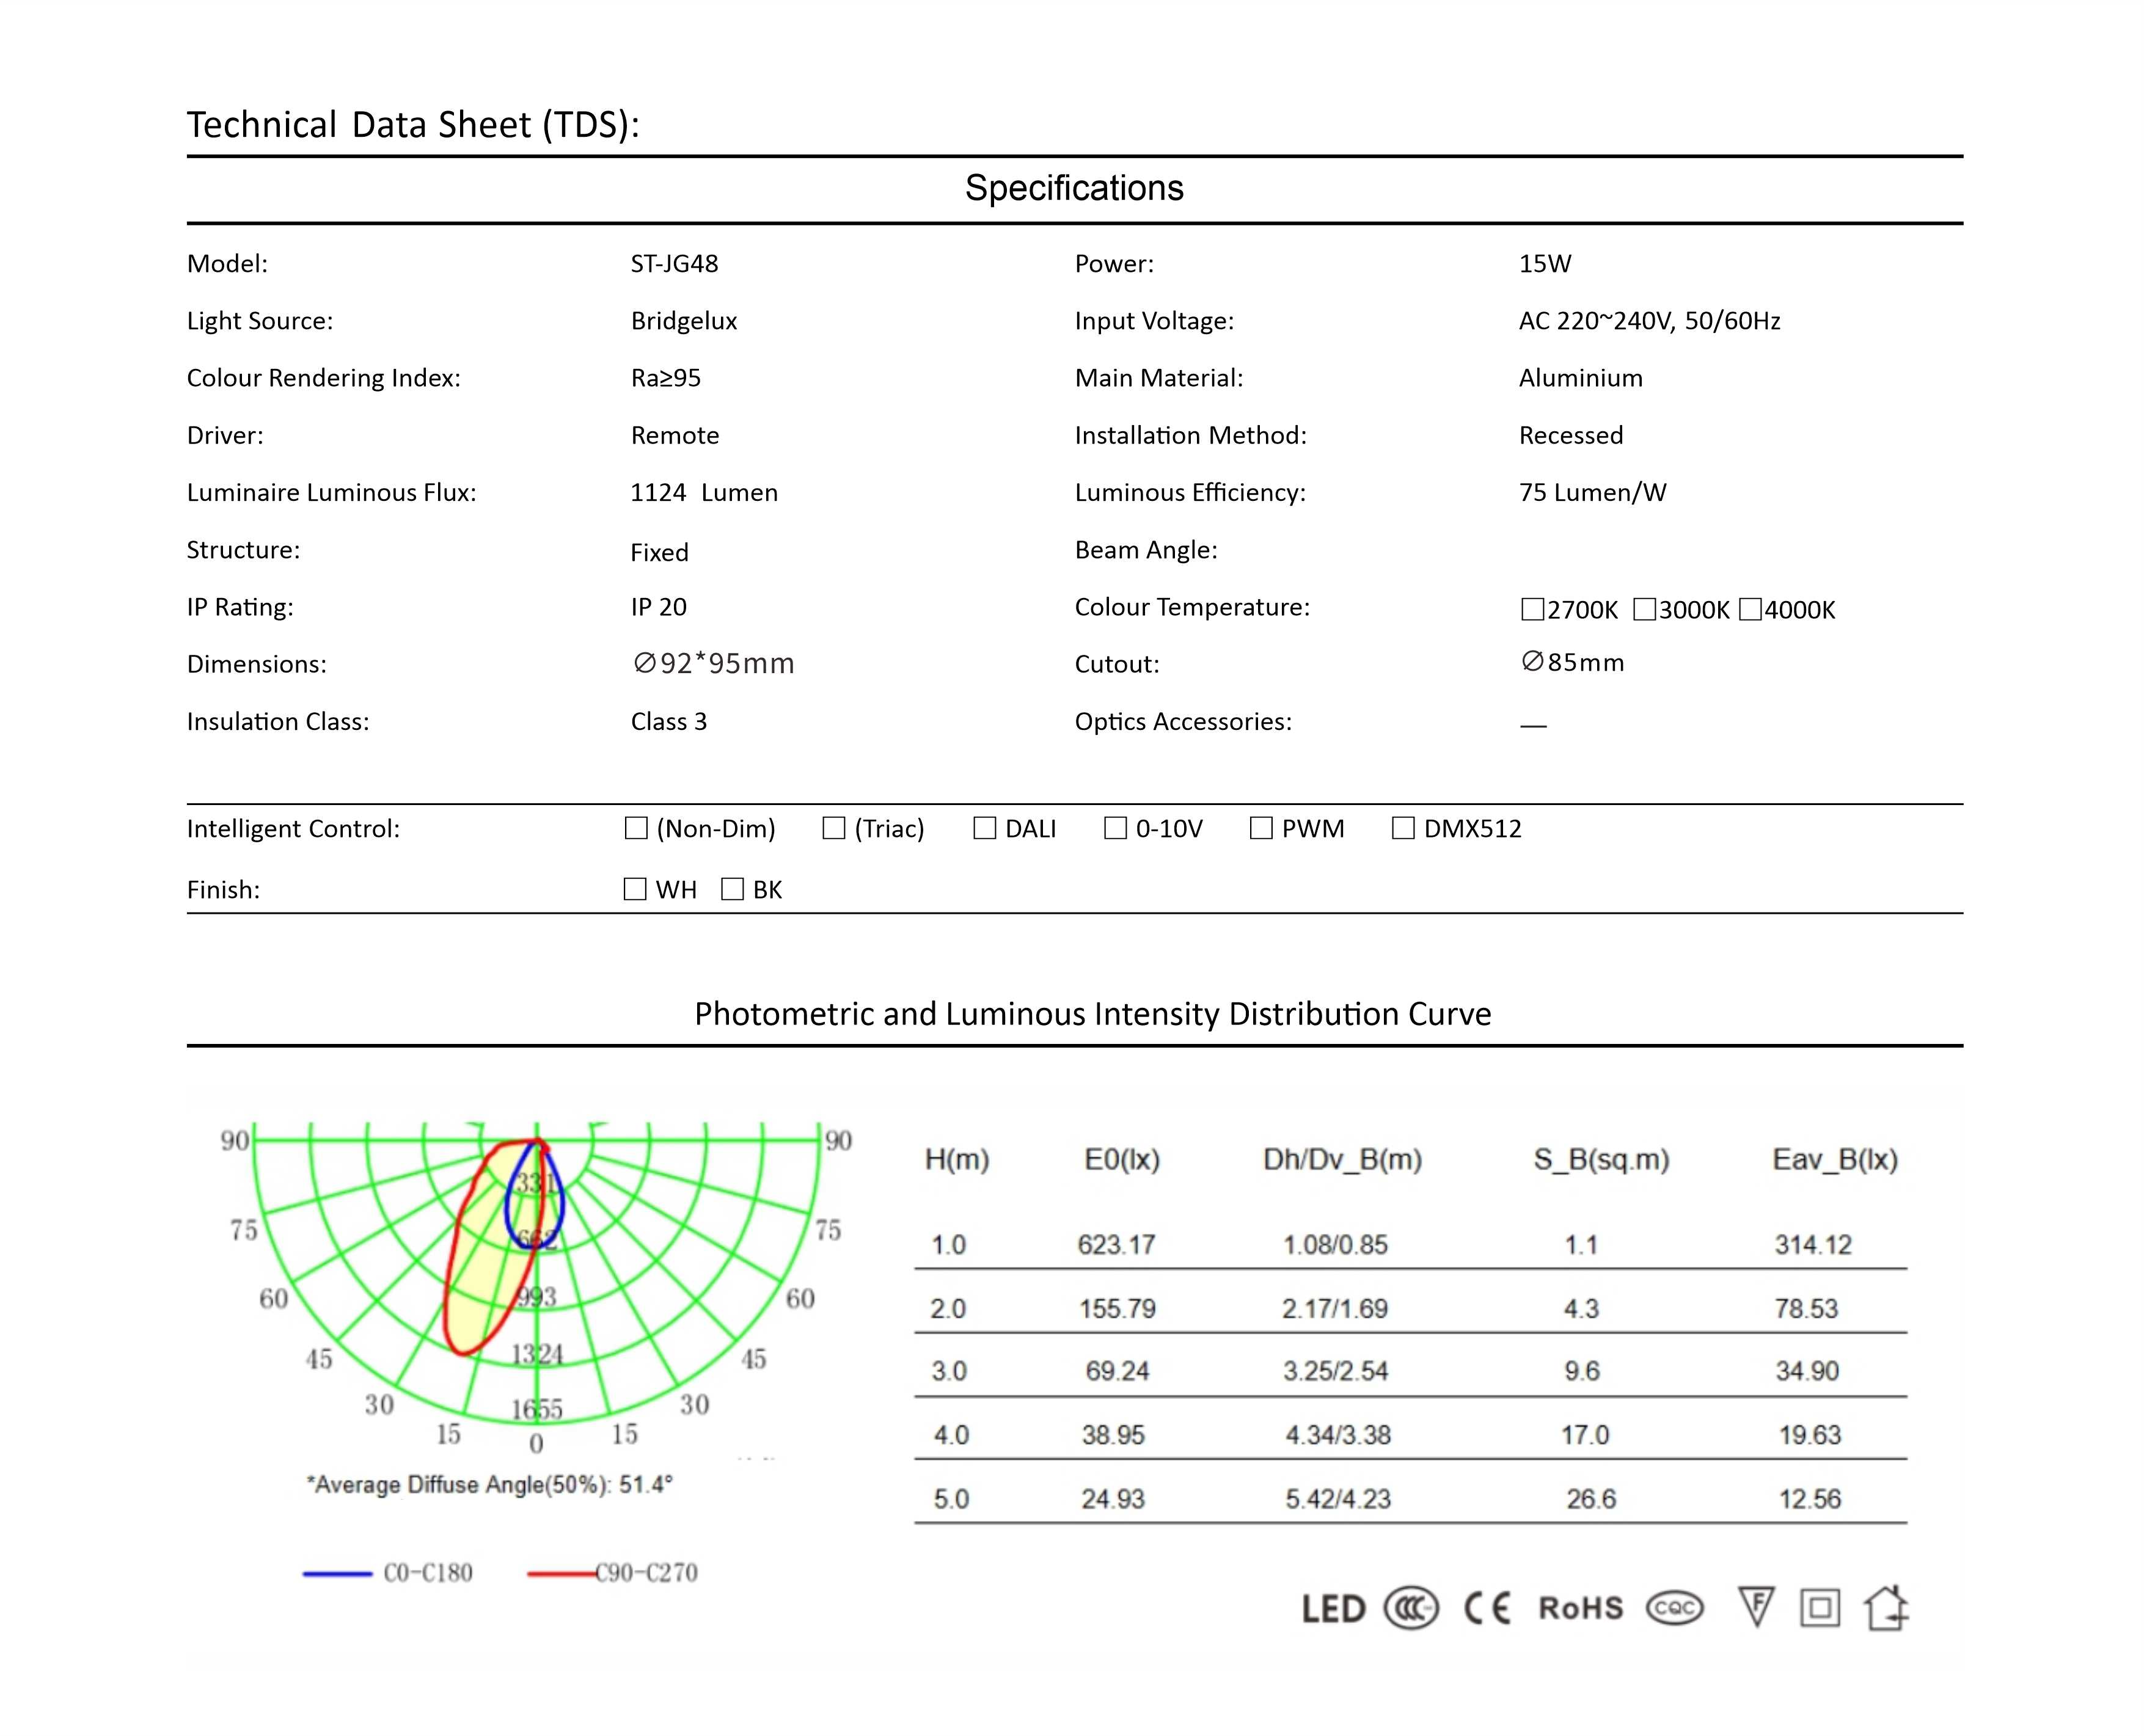Screen dimensions: 2144x1736
Task: Click the CQC oval certification logo
Action: 1675,1608
